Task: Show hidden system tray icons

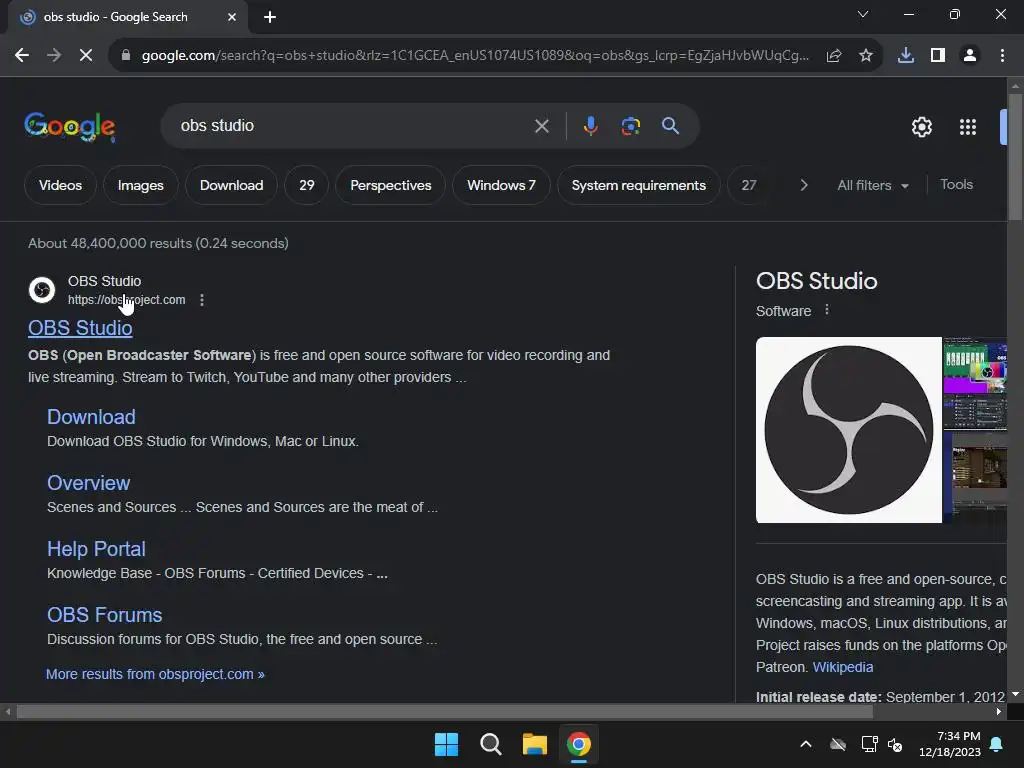Action: (x=806, y=744)
